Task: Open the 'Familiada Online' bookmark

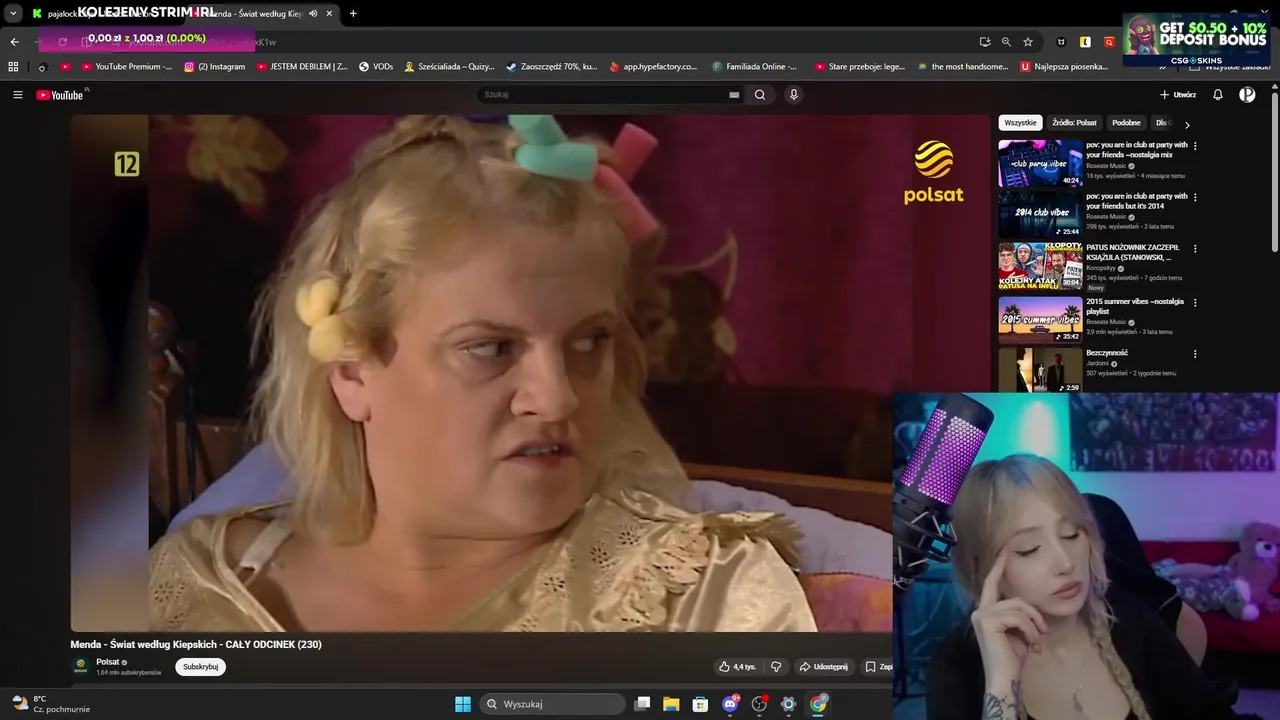Action: [755, 67]
